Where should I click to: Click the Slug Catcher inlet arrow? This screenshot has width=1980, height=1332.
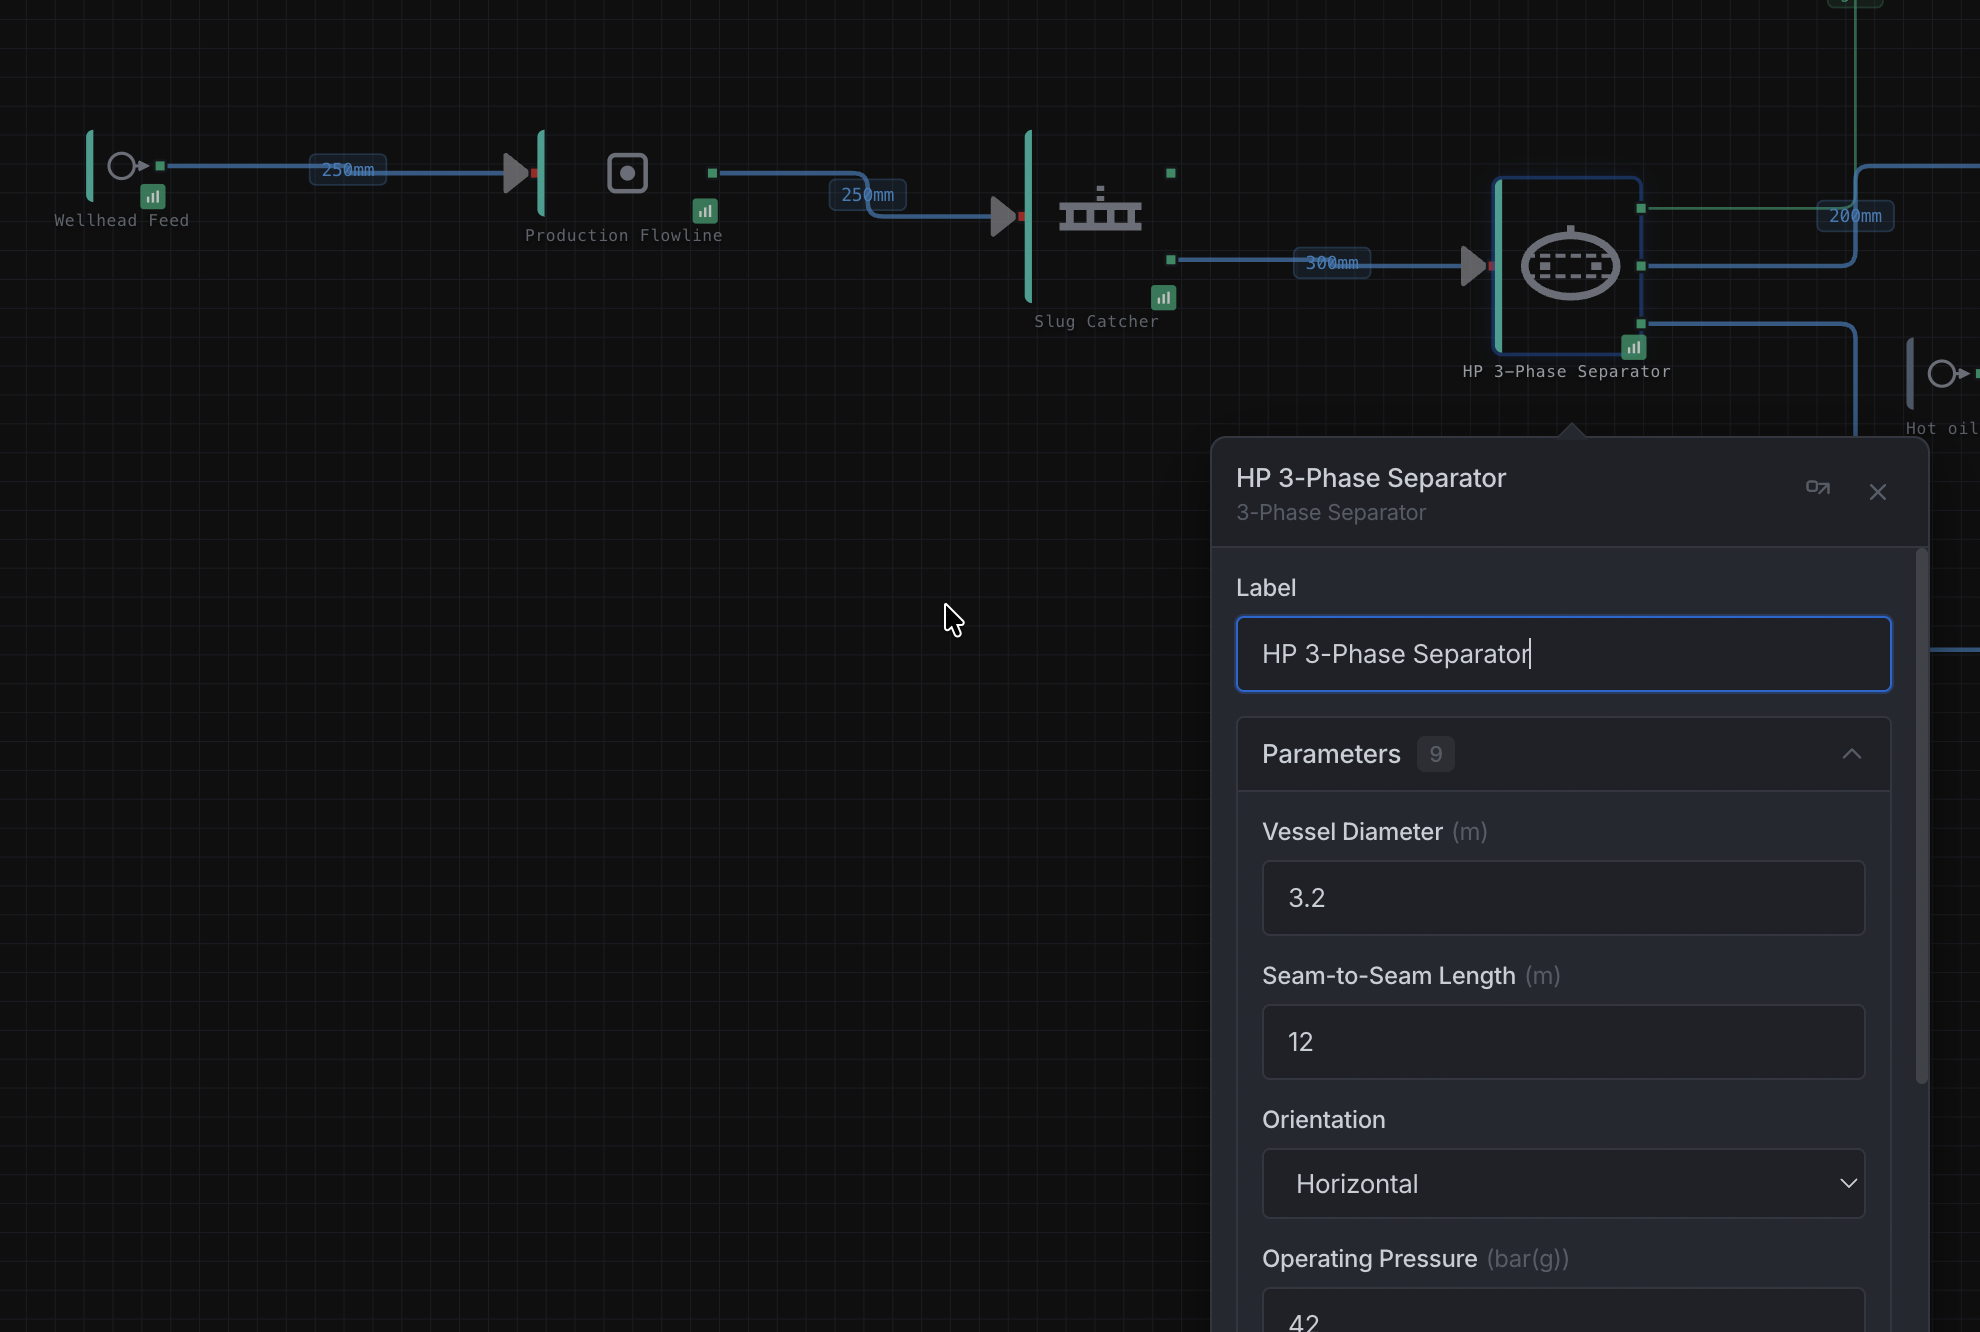coord(1003,216)
